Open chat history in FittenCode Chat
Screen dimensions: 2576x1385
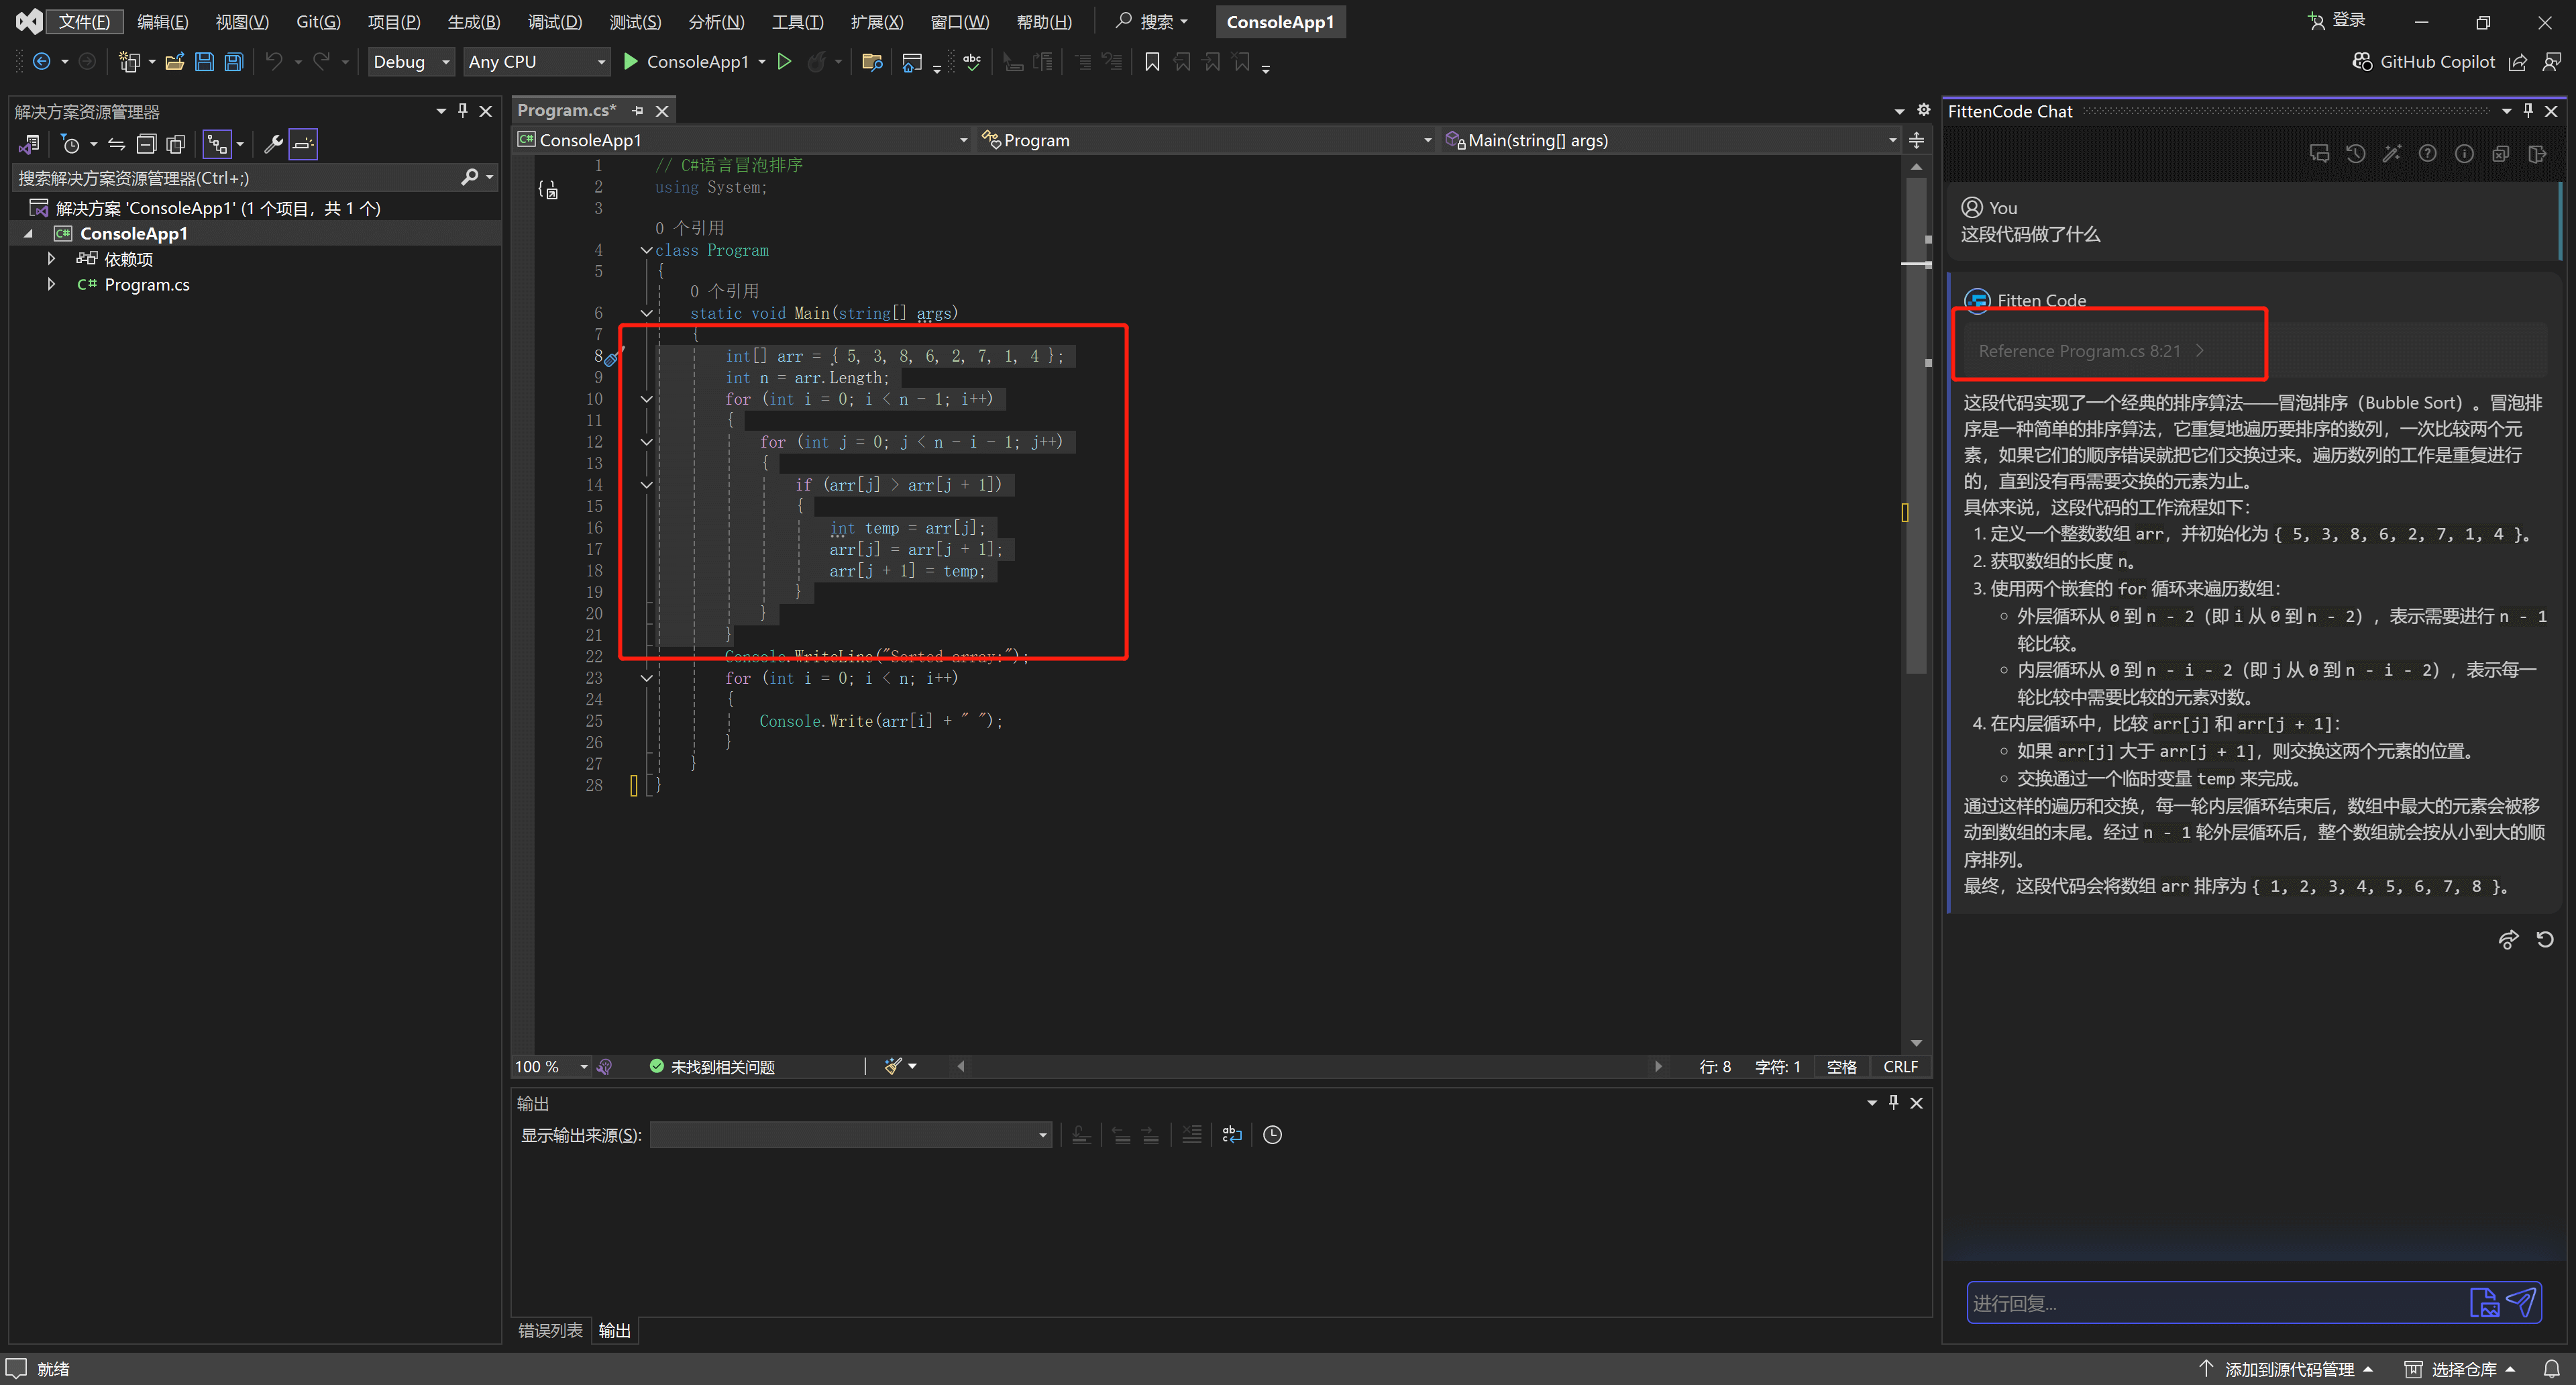tap(2355, 154)
